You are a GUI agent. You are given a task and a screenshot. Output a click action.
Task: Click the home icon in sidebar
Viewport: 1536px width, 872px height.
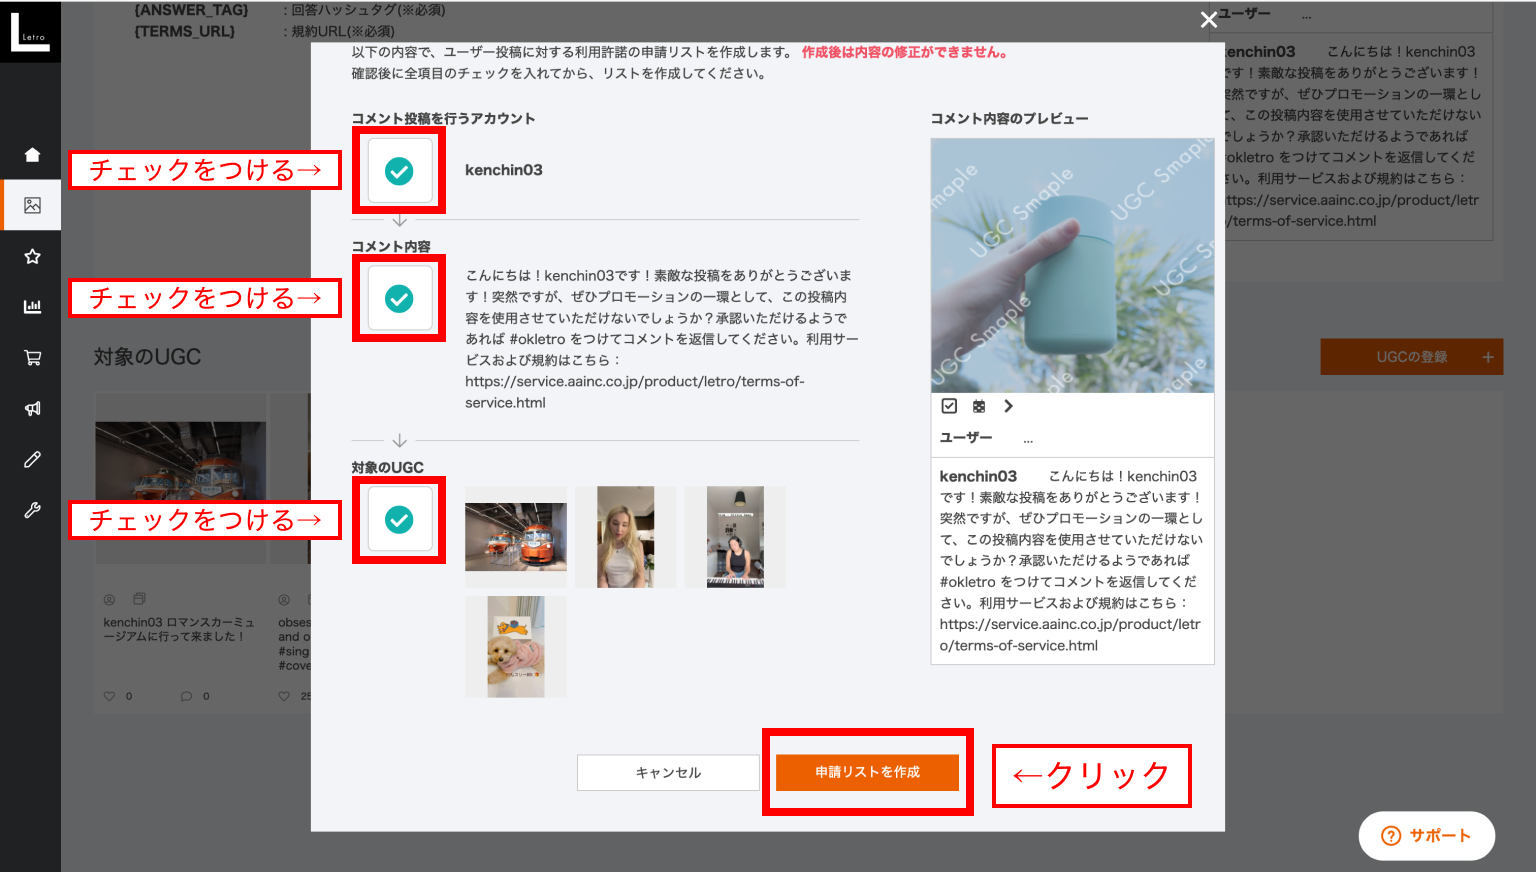pyautogui.click(x=32, y=154)
